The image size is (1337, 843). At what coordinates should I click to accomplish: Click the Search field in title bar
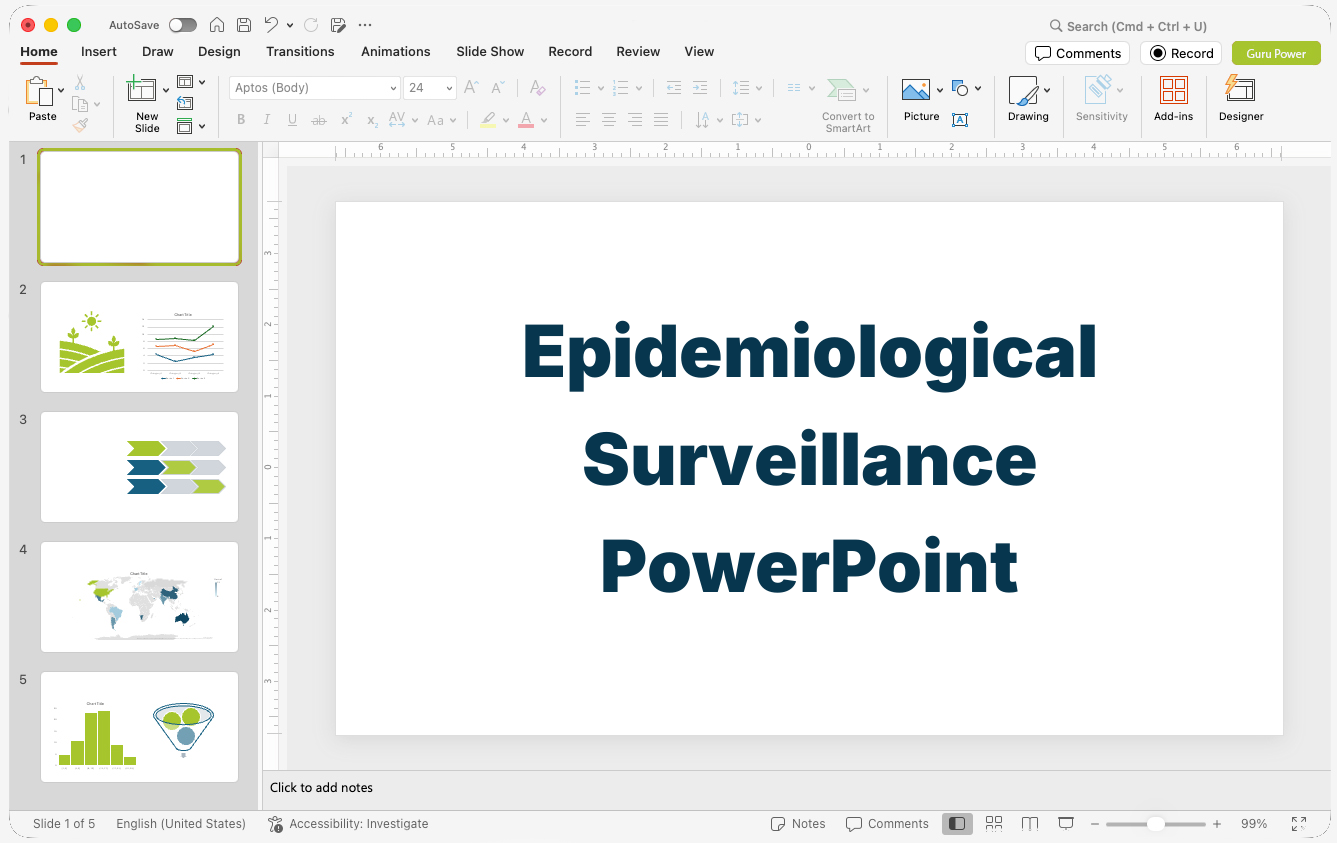1128,26
